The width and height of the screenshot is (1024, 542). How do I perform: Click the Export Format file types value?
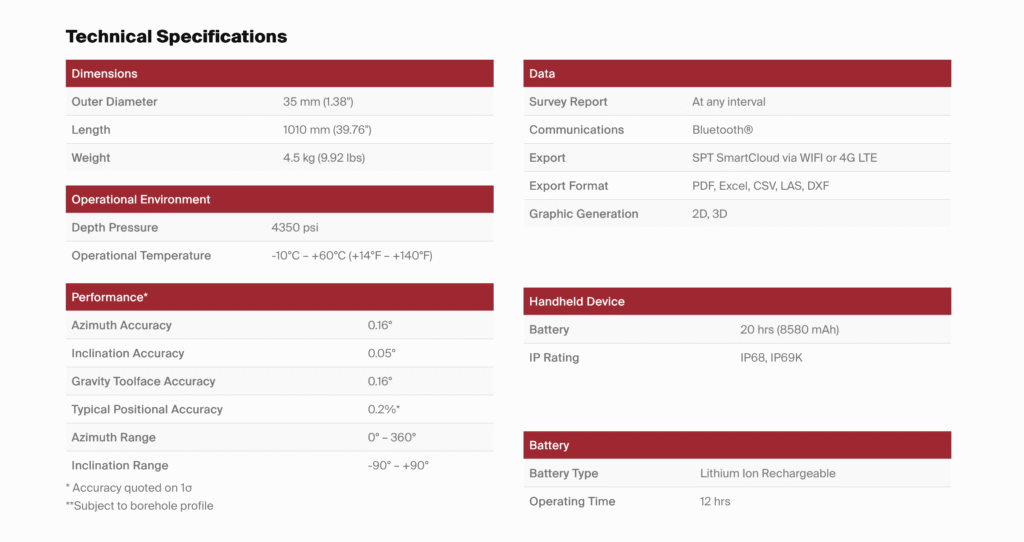pyautogui.click(x=760, y=186)
